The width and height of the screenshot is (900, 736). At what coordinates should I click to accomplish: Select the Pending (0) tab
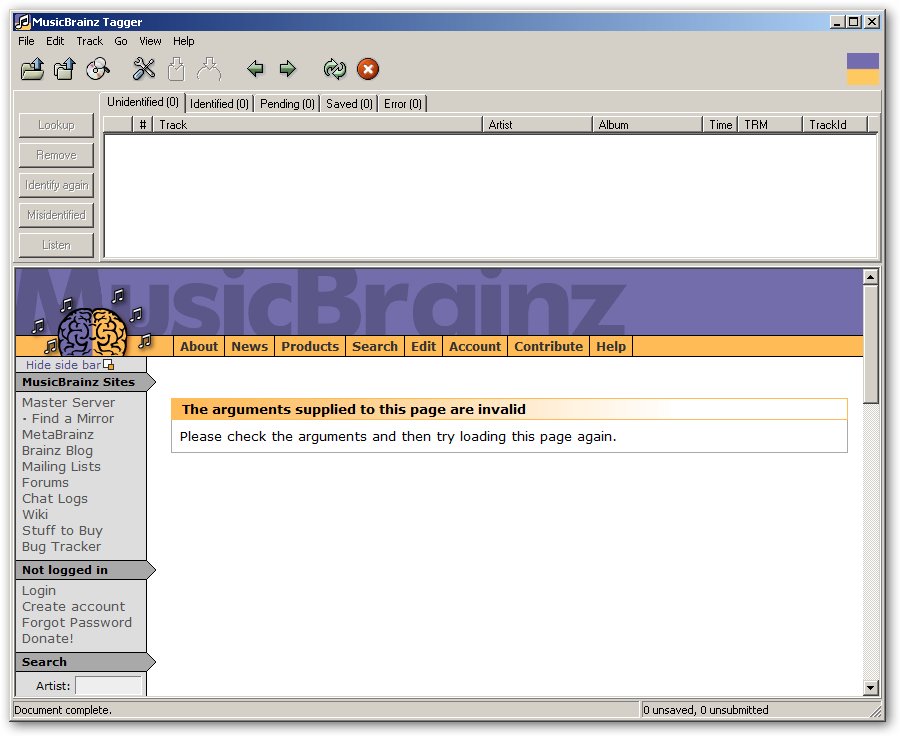tap(287, 103)
